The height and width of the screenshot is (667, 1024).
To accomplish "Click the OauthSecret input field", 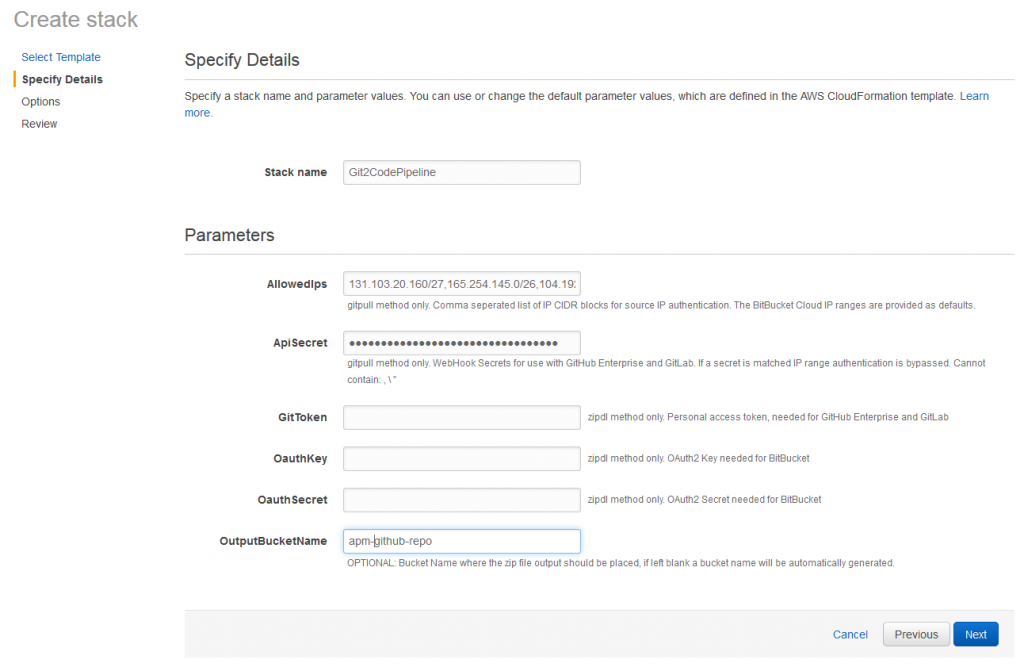I will (461, 499).
